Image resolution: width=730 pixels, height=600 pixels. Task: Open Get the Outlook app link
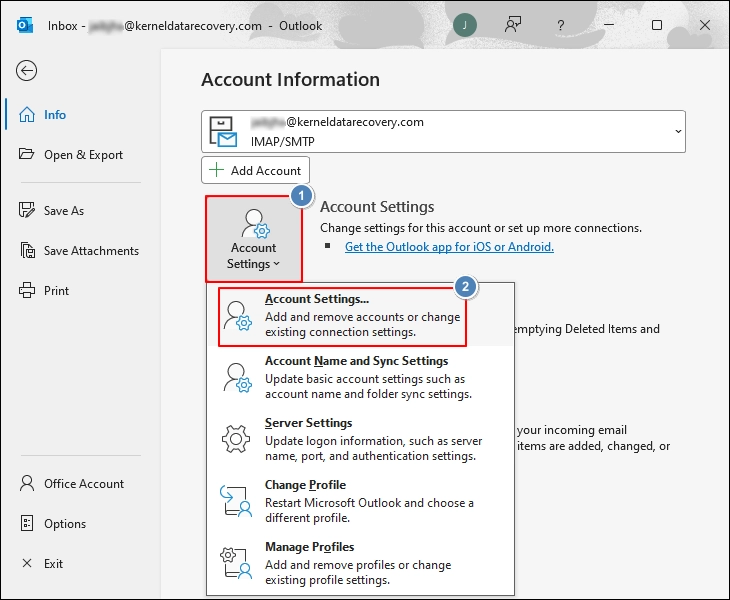[x=449, y=247]
